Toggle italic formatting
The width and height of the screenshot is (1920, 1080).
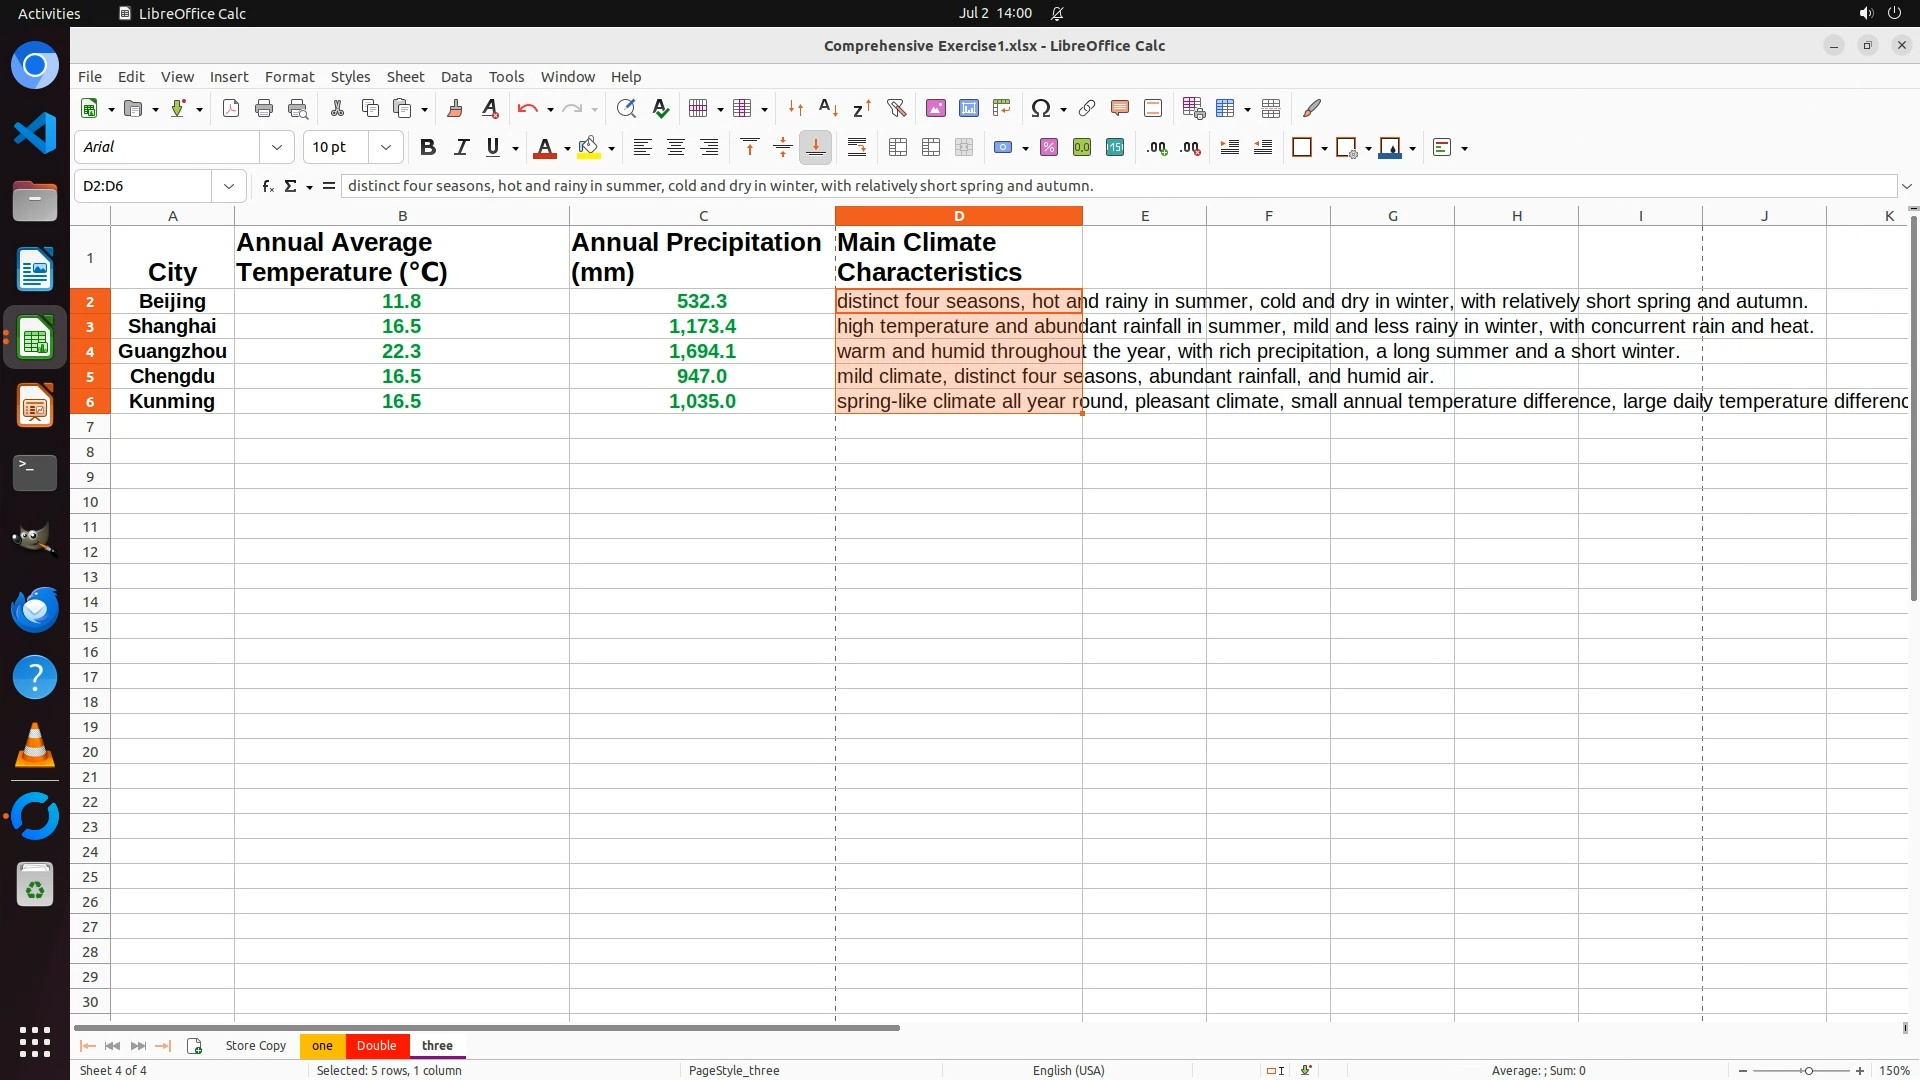pos(461,147)
